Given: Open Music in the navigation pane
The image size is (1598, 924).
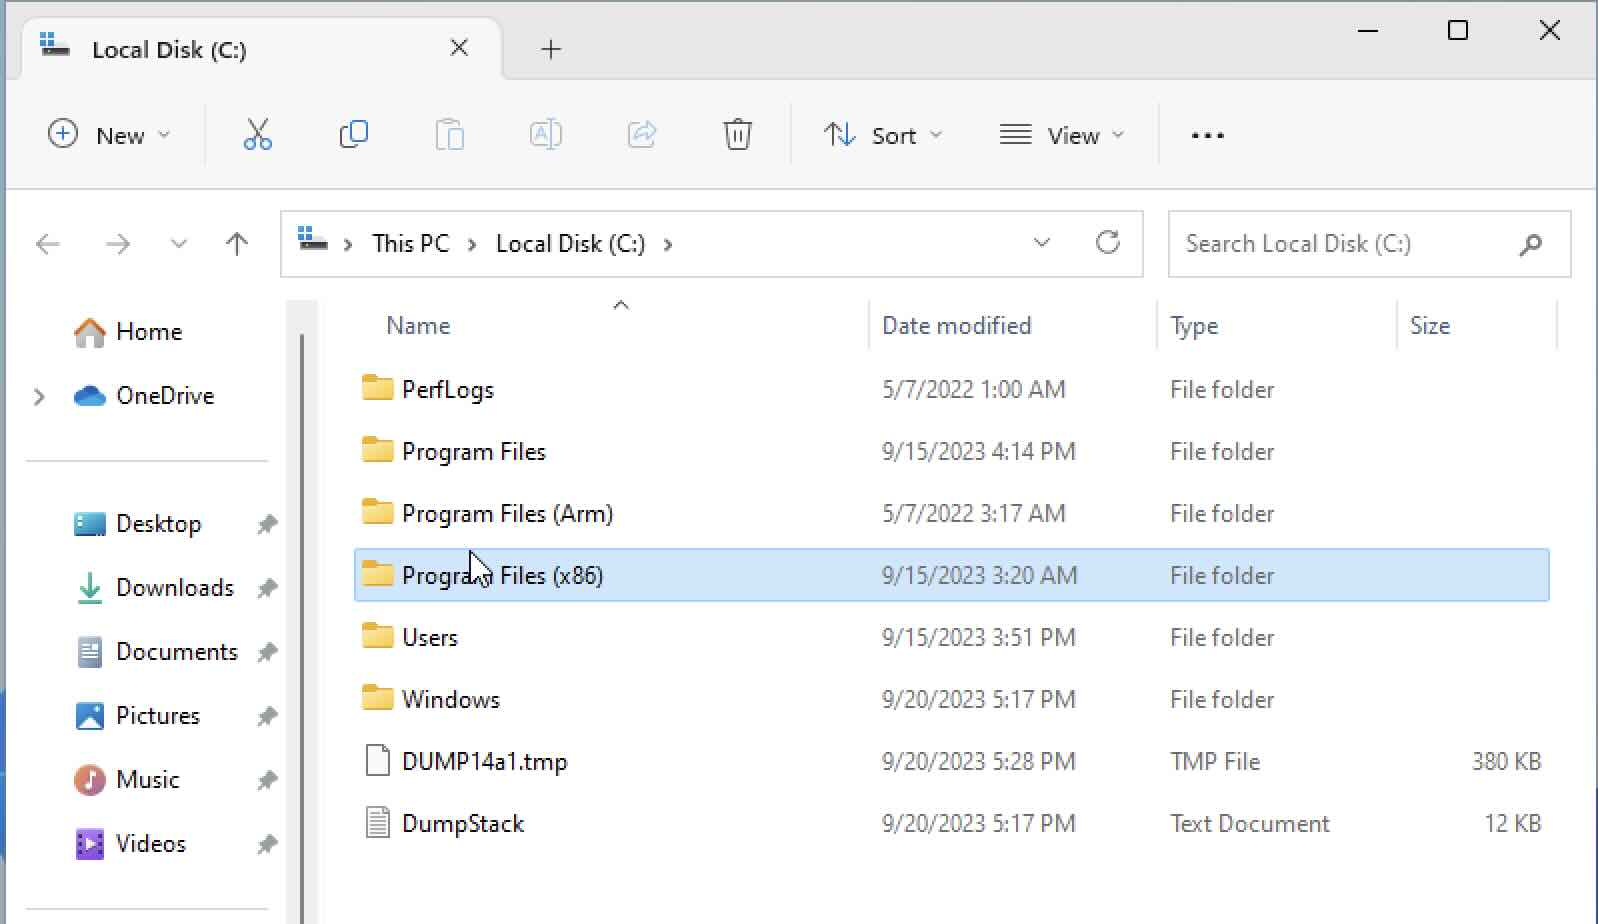Looking at the screenshot, I should 127,780.
